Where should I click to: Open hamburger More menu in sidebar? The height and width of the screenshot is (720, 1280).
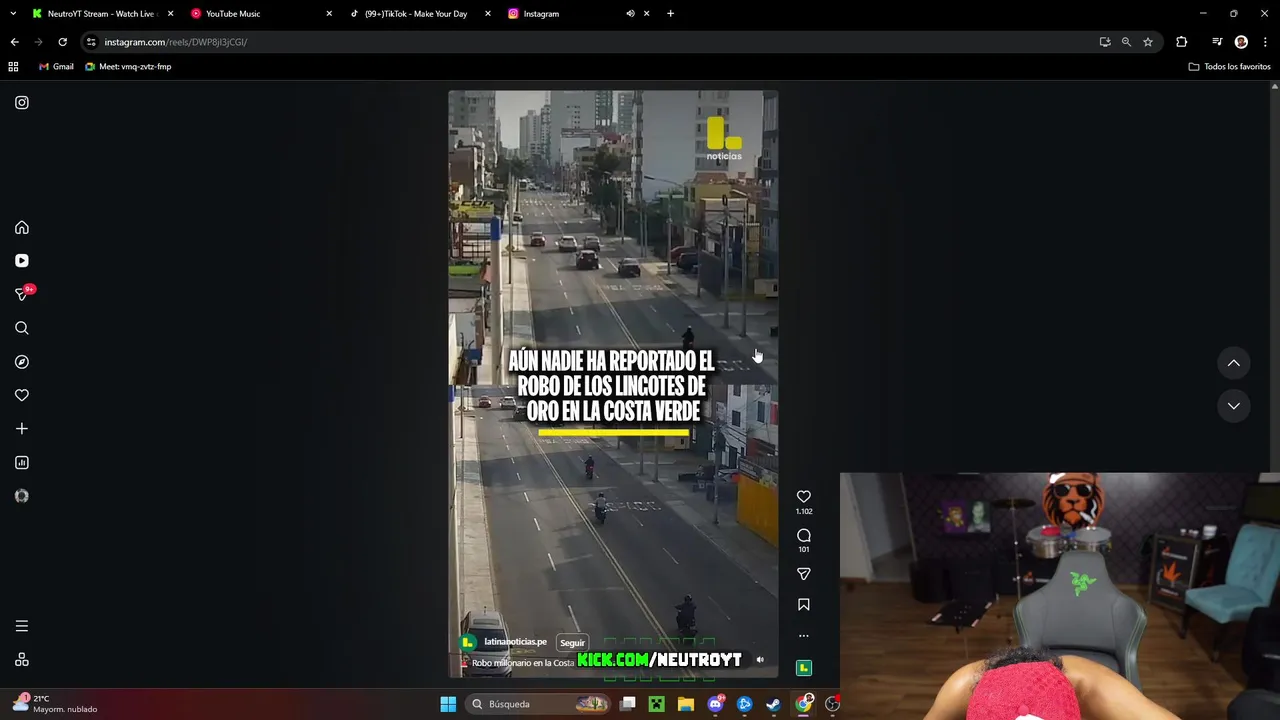[x=22, y=626]
